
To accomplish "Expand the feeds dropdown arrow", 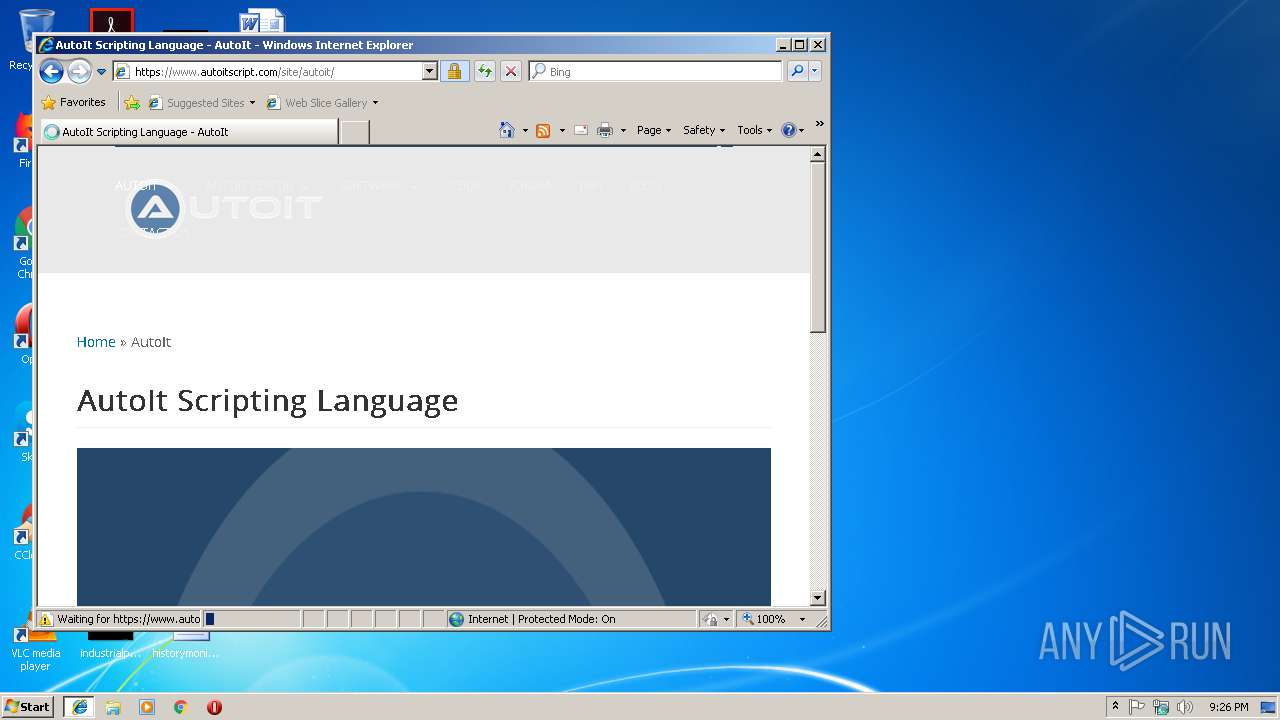I will click(562, 130).
